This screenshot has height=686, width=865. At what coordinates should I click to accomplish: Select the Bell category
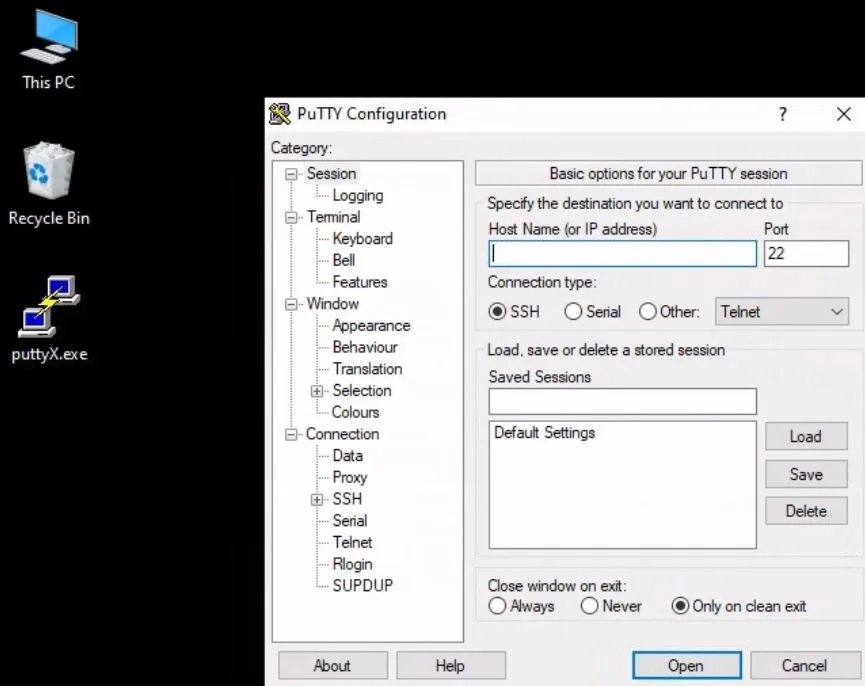344,260
